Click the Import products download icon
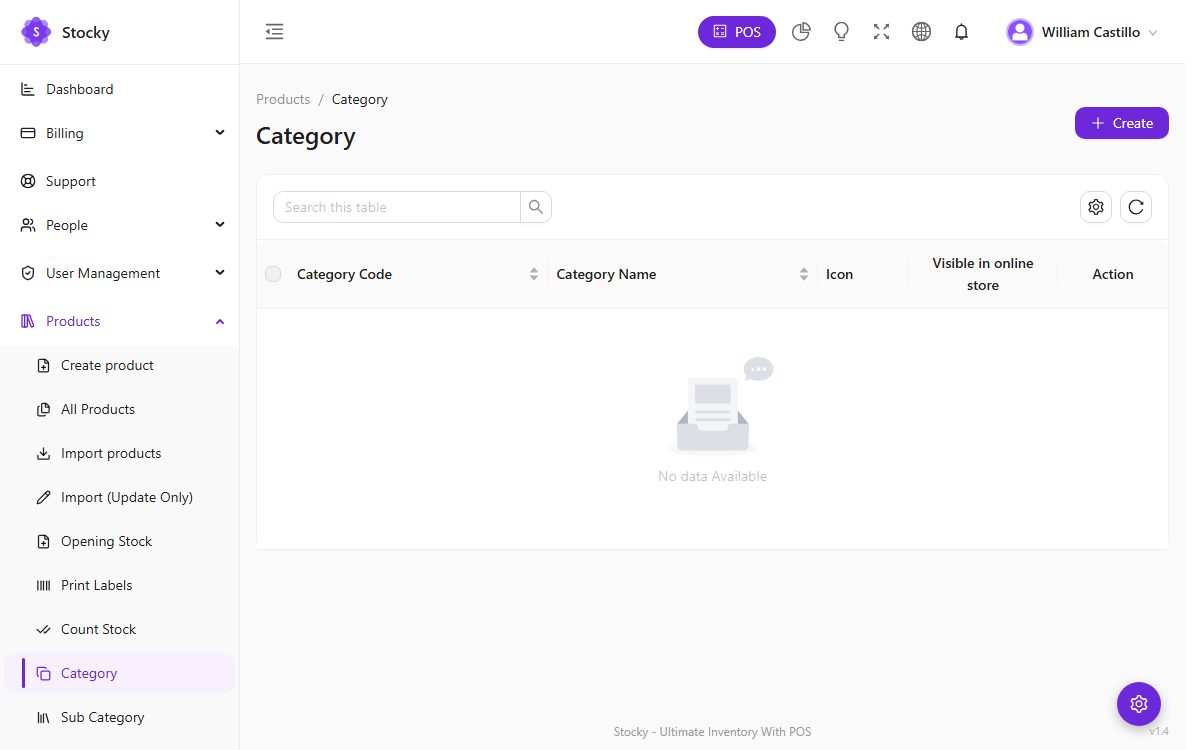The image size is (1200, 750). coord(43,453)
